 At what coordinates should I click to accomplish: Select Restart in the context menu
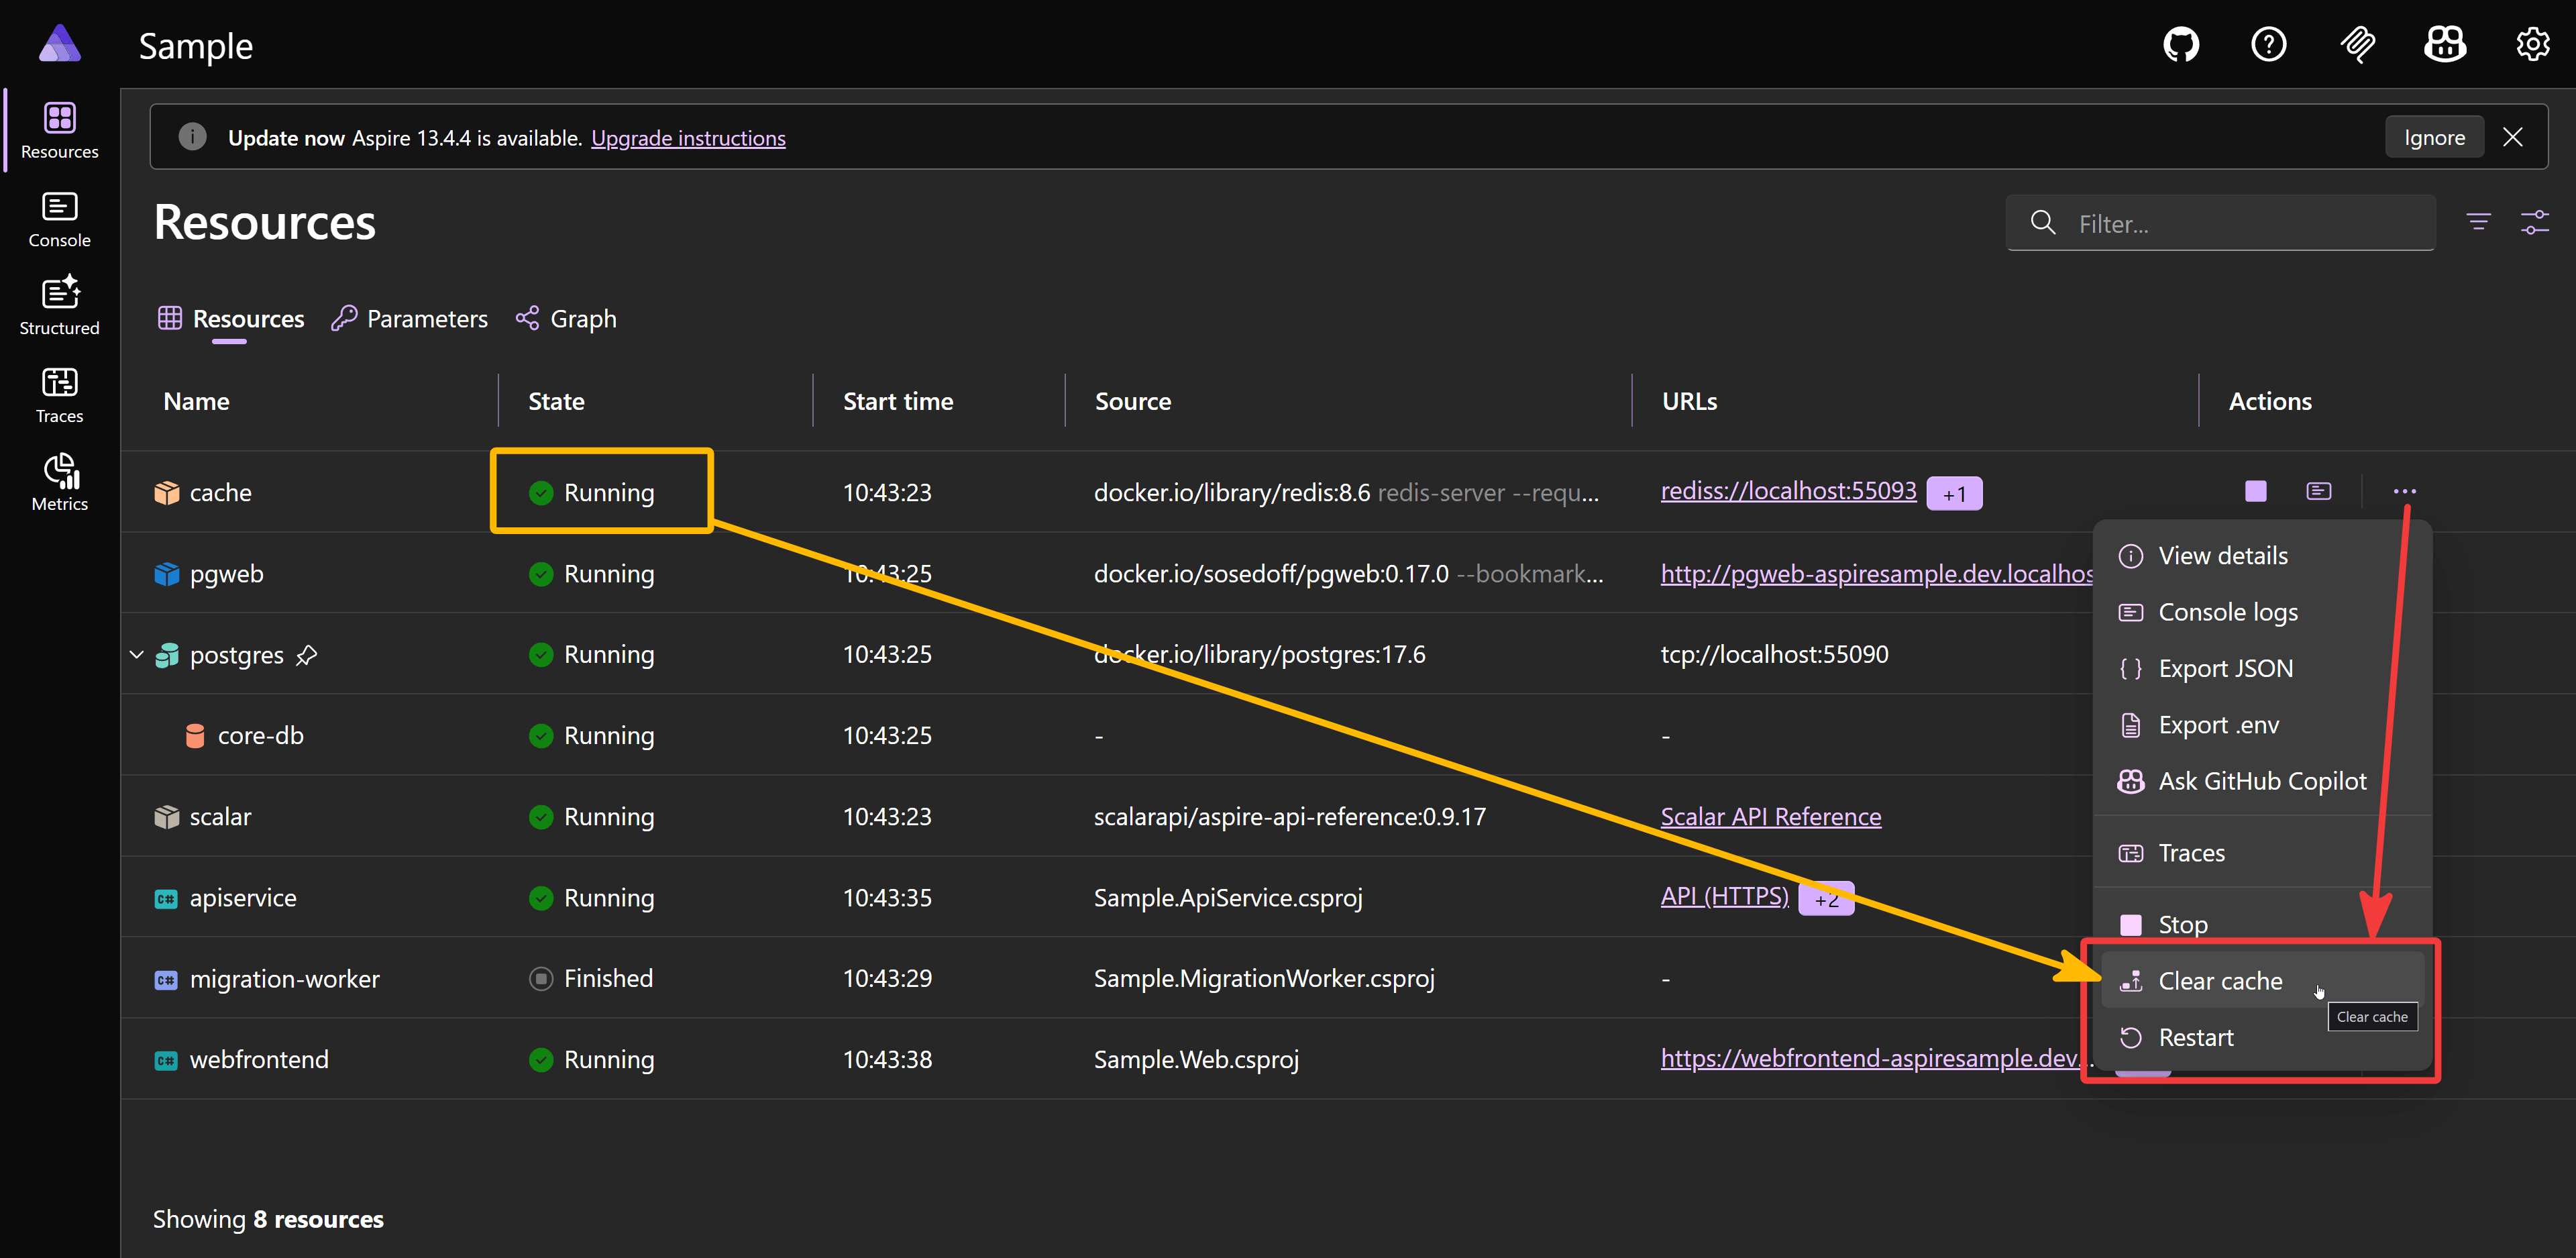(2262, 1038)
